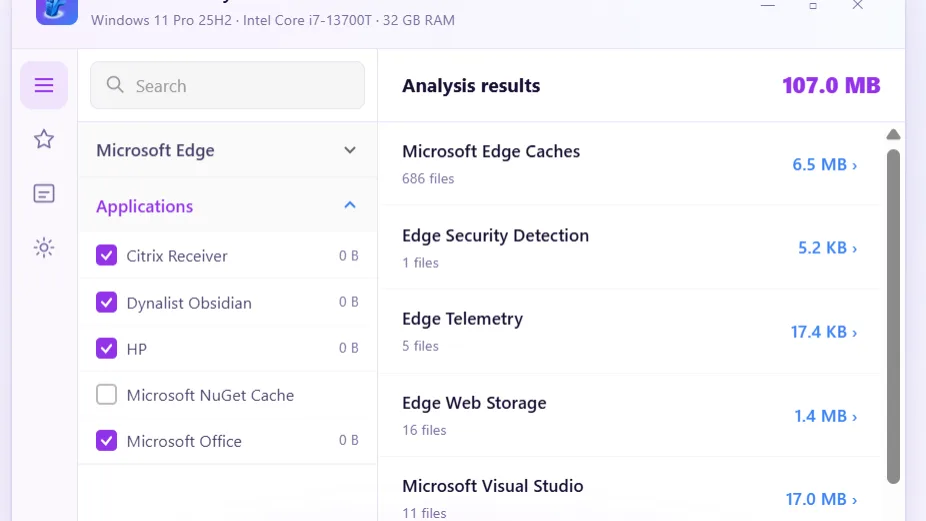Click the scrollbar up arrow
This screenshot has height=521, width=926.
[x=893, y=135]
